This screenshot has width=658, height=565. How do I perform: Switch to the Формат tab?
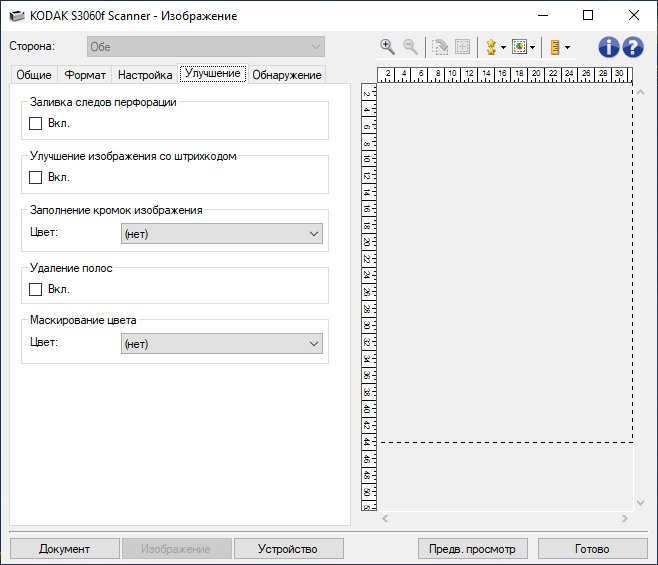coord(85,75)
